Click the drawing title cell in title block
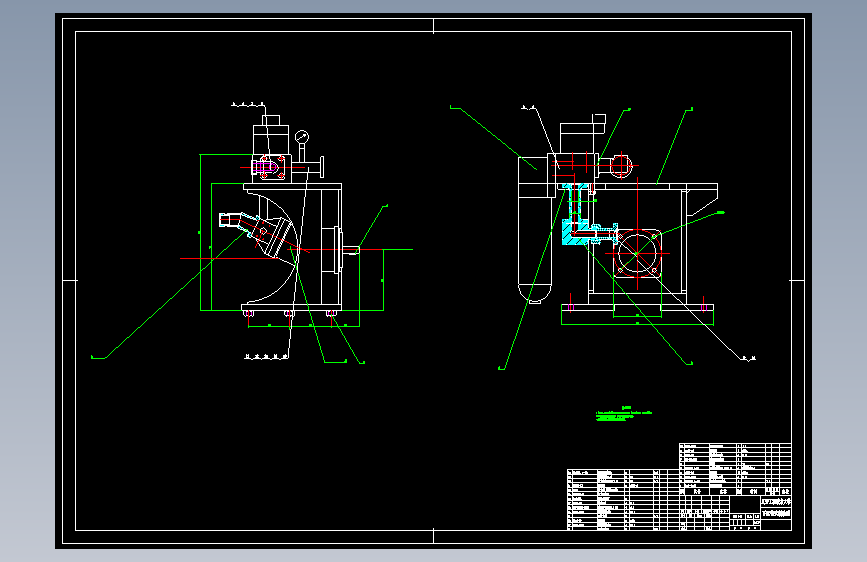The image size is (867, 562). click(x=776, y=514)
